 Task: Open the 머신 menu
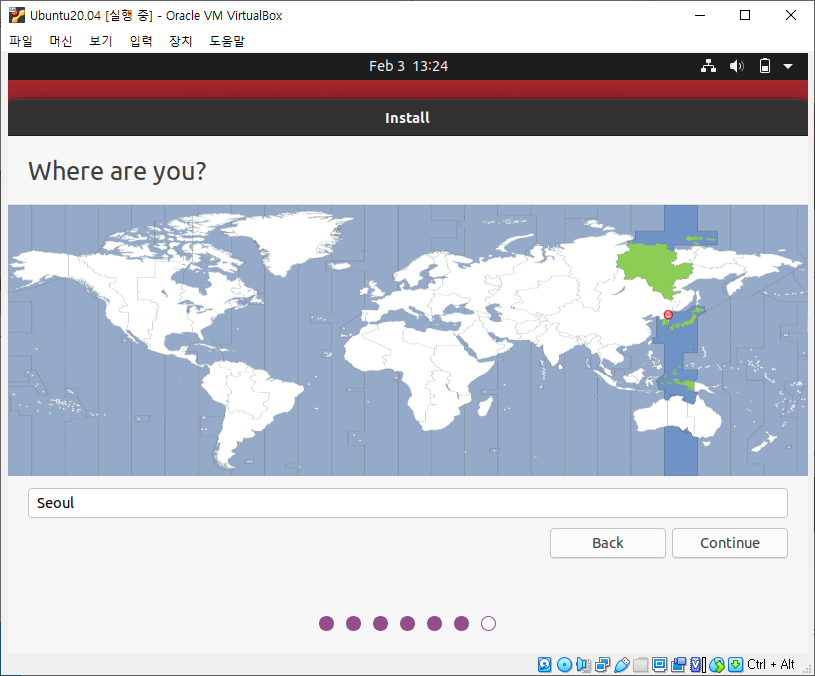(x=61, y=41)
